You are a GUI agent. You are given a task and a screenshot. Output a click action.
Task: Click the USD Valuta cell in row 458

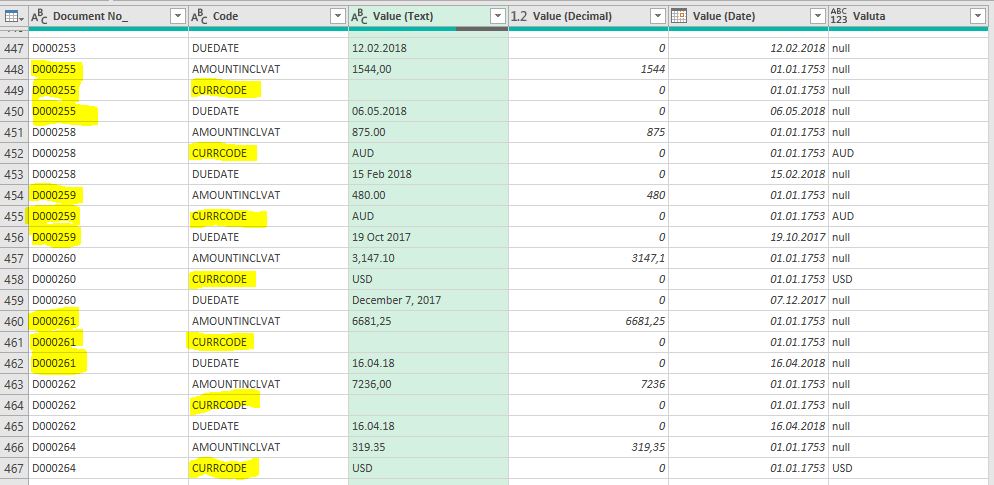(x=910, y=279)
